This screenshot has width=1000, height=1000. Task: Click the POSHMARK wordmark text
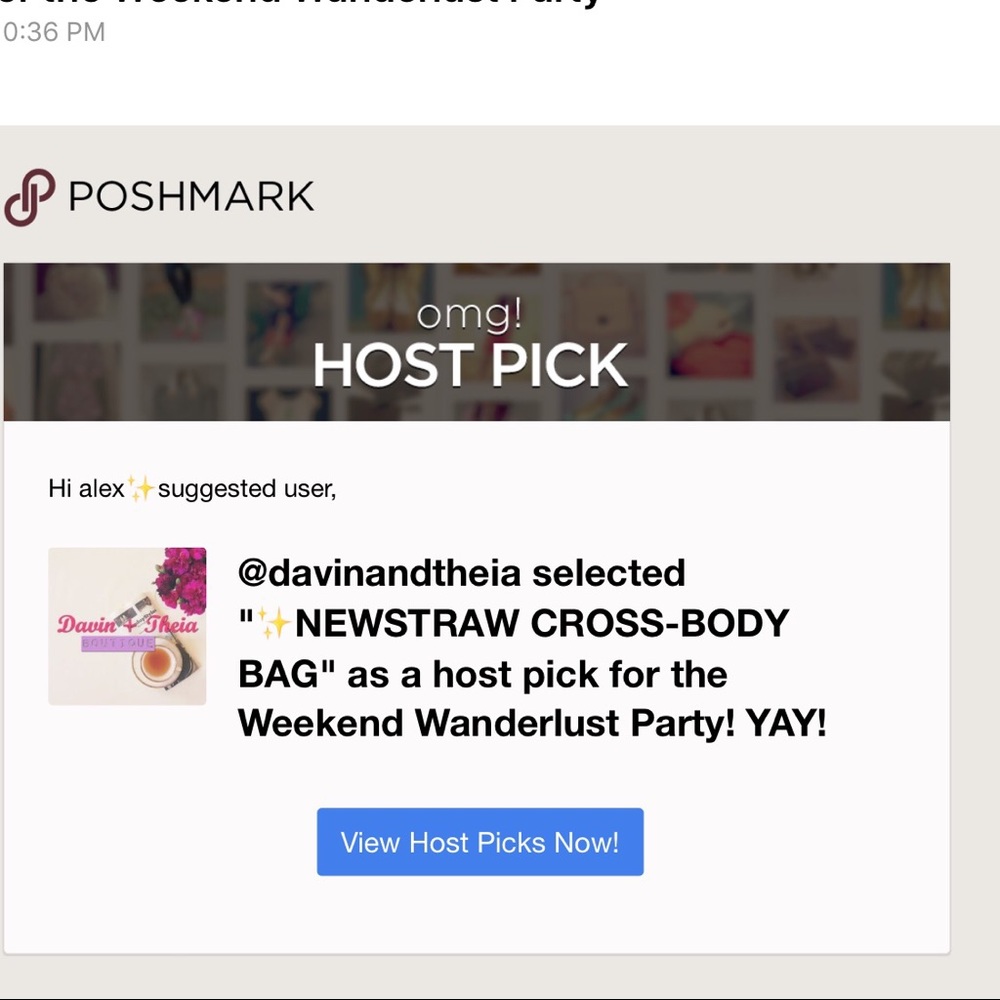(191, 197)
